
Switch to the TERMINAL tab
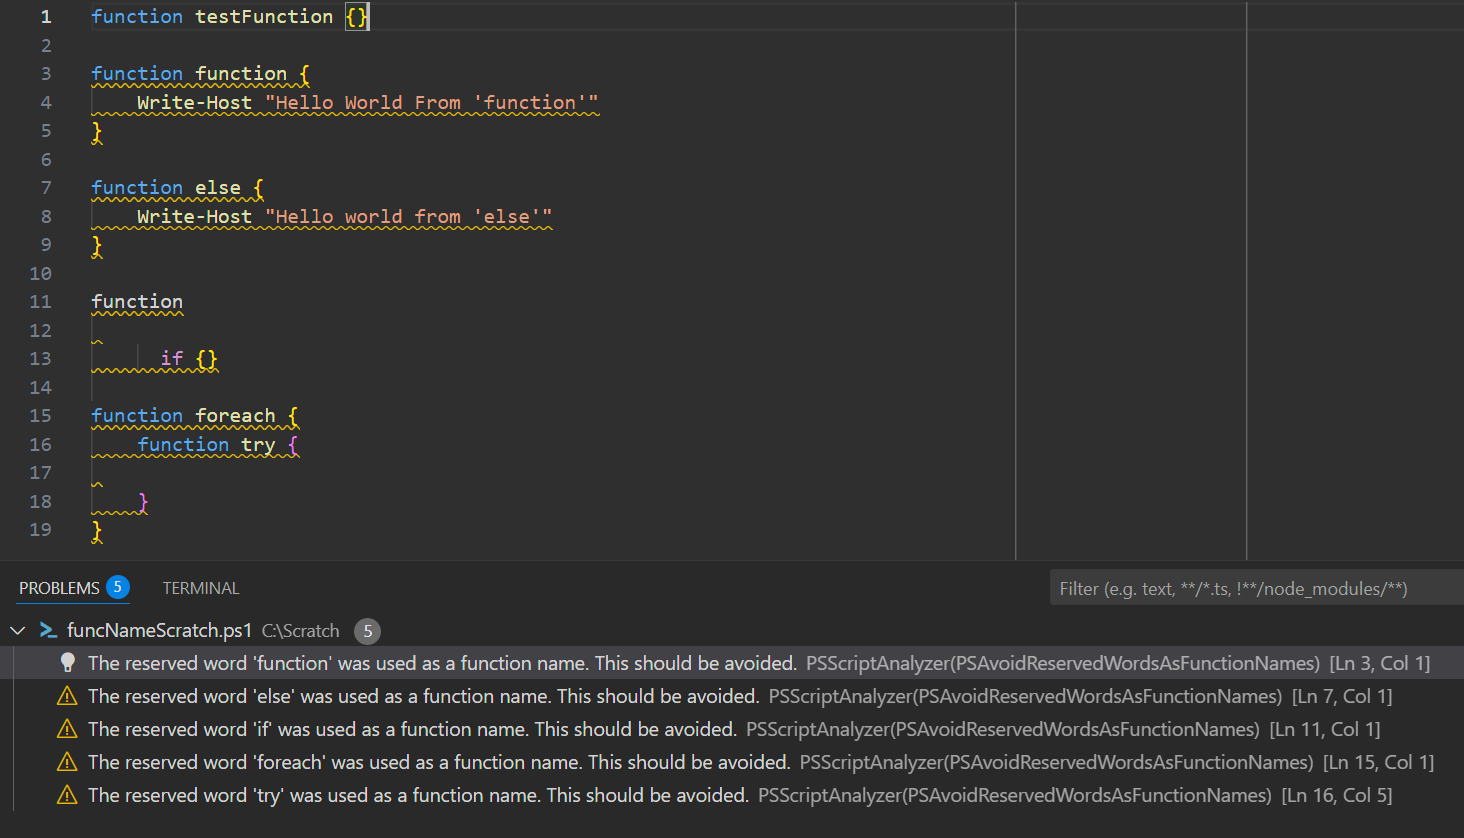[201, 588]
